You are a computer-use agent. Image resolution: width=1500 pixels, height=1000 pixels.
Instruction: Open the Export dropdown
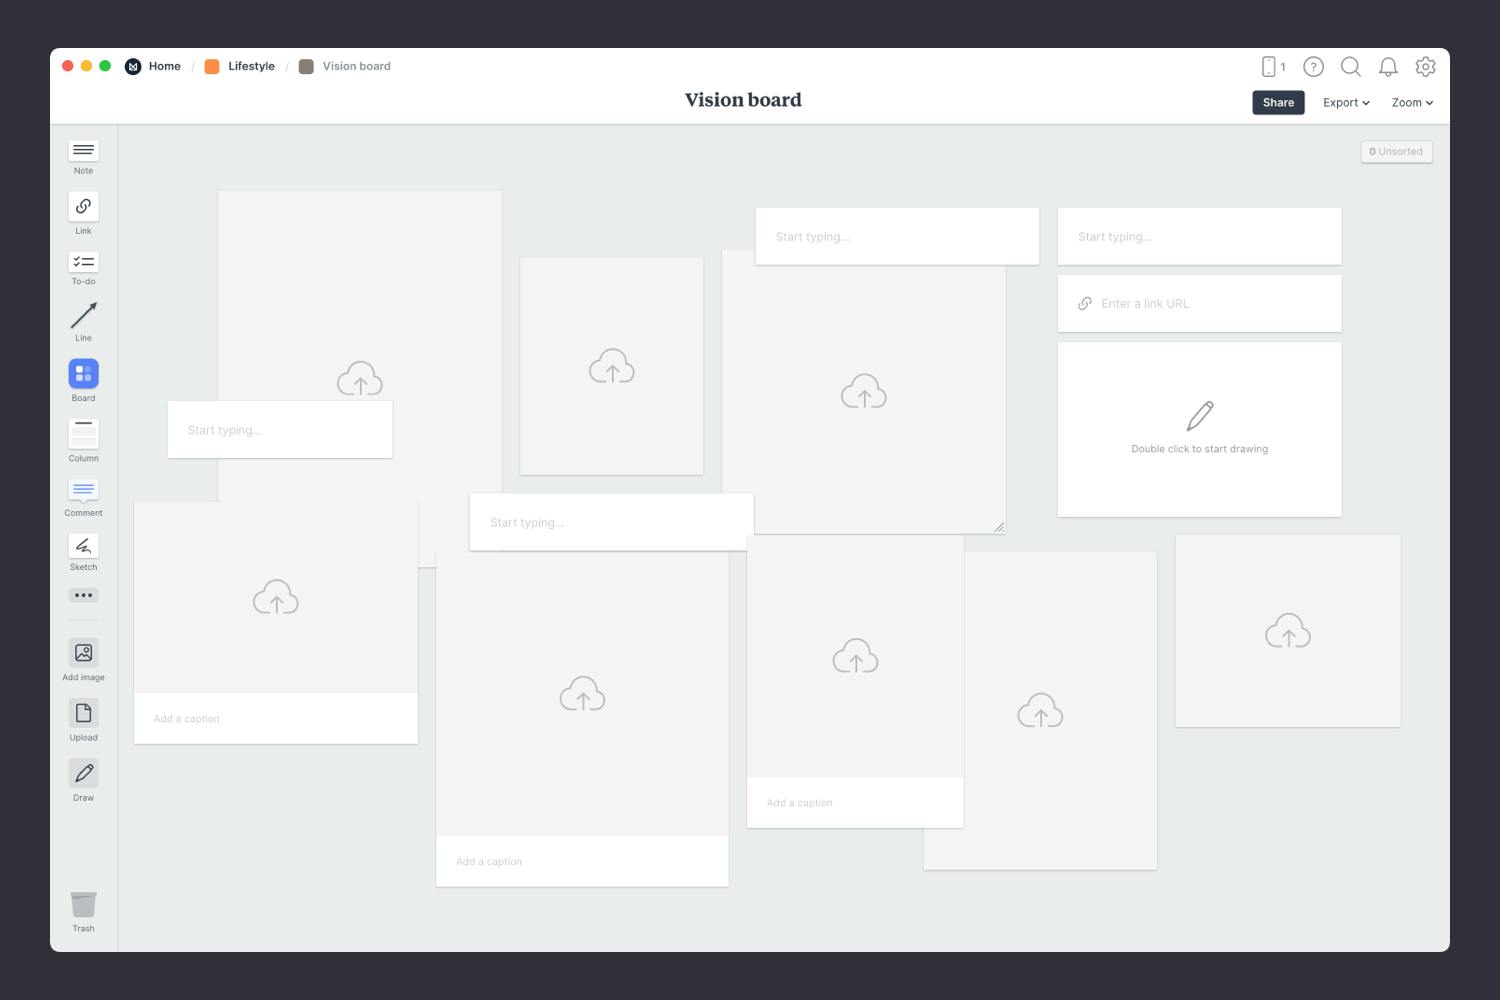point(1345,103)
